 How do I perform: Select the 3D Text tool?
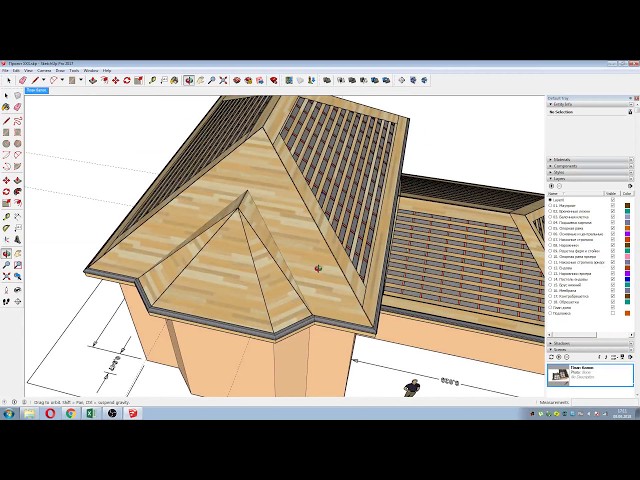pyautogui.click(x=18, y=240)
